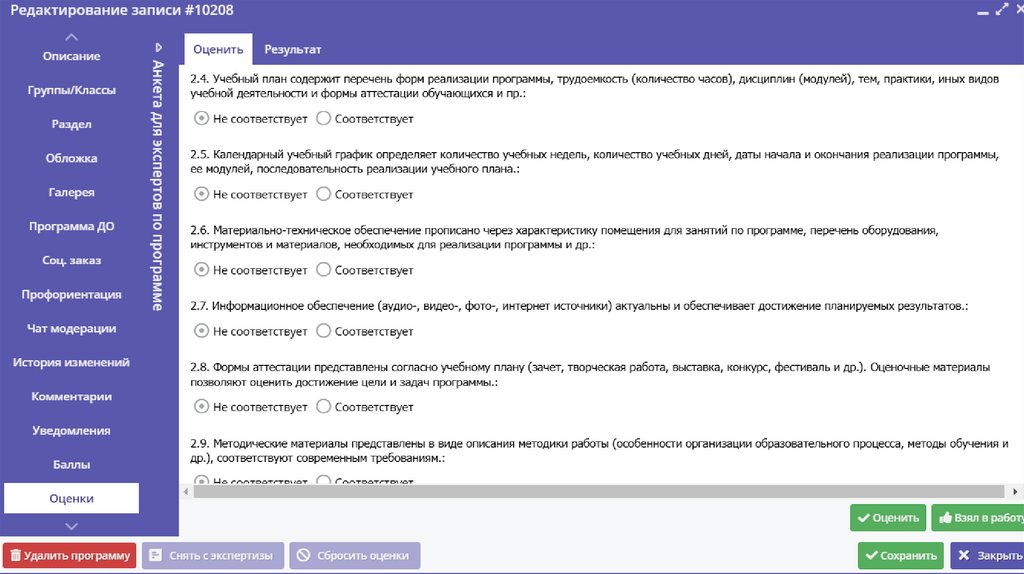The height and width of the screenshot is (574, 1024).
Task: Click the 'Сбросить оценки' button
Action: click(355, 556)
